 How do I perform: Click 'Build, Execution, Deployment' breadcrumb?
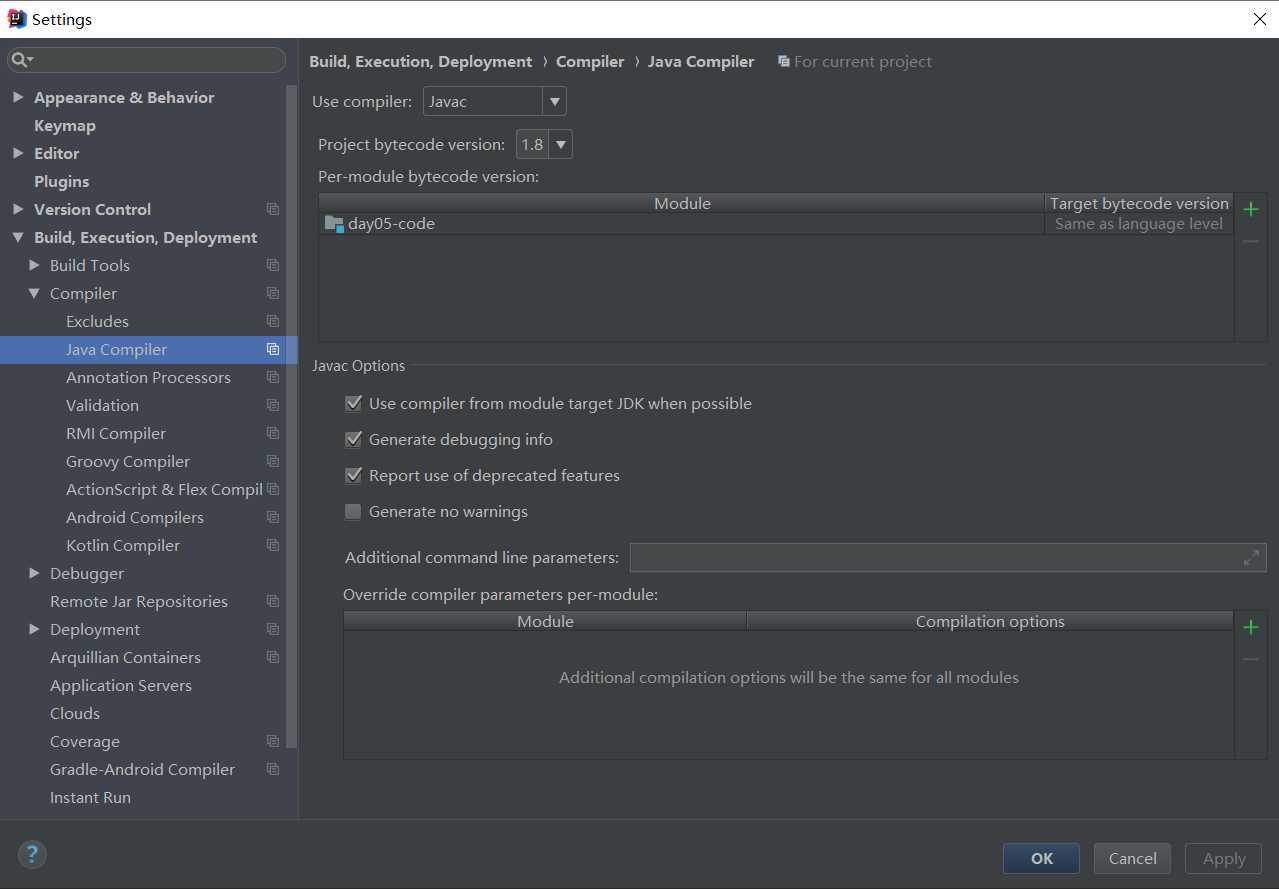(420, 61)
